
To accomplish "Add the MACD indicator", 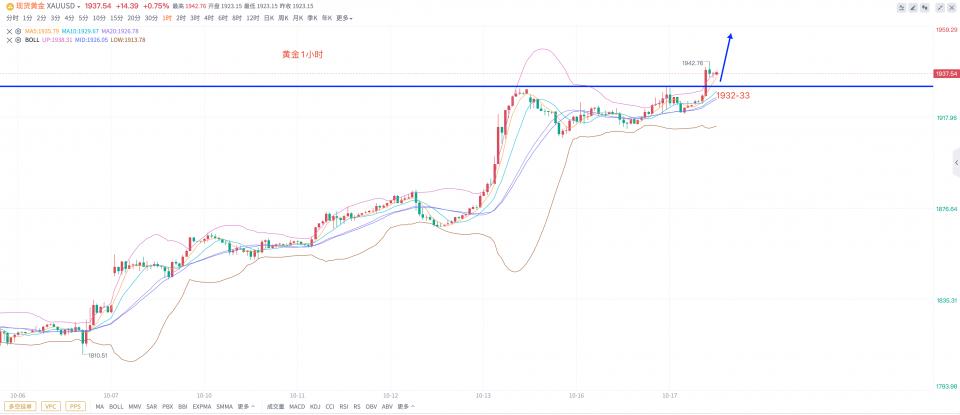I will (x=297, y=407).
